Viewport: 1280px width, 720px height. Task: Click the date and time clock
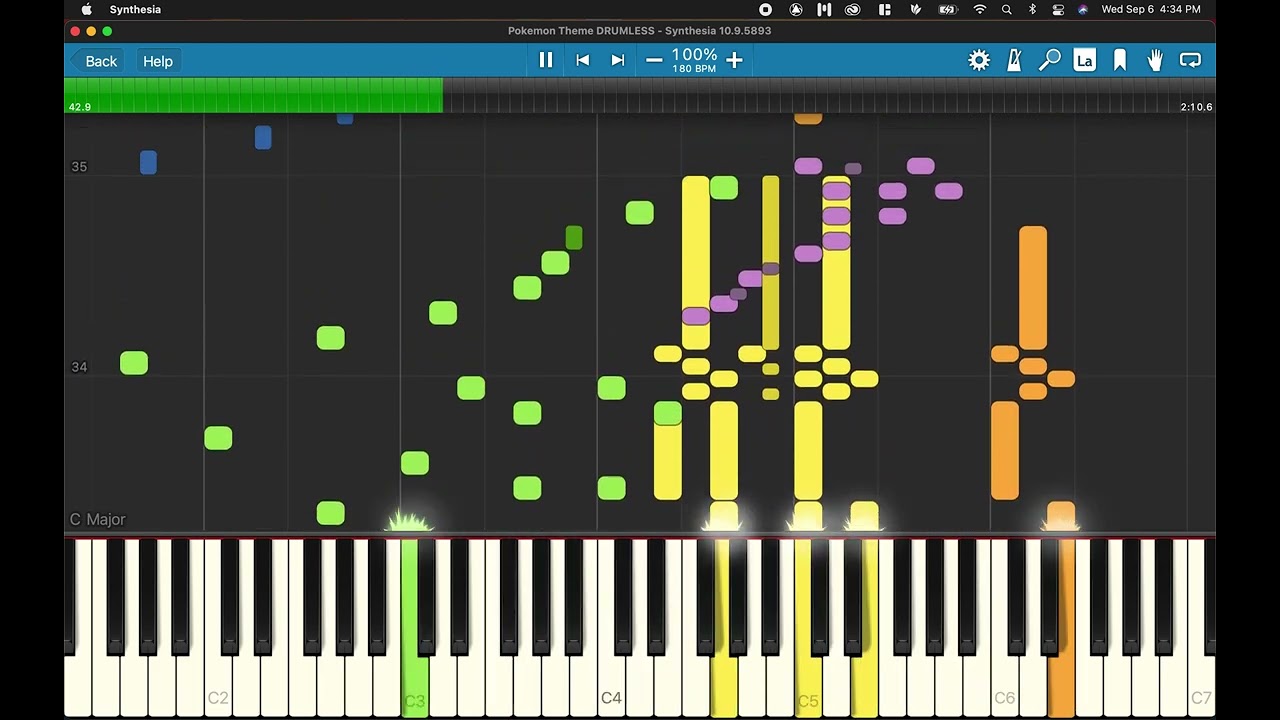pos(1151,9)
